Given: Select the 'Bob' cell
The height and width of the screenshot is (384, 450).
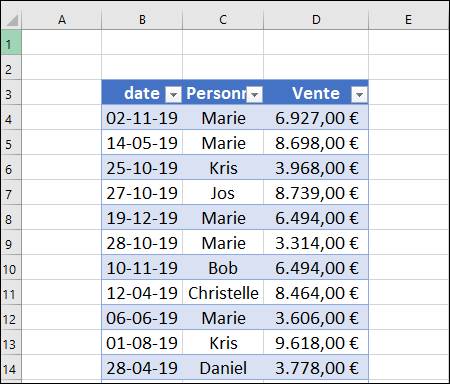Looking at the screenshot, I should coord(223,267).
